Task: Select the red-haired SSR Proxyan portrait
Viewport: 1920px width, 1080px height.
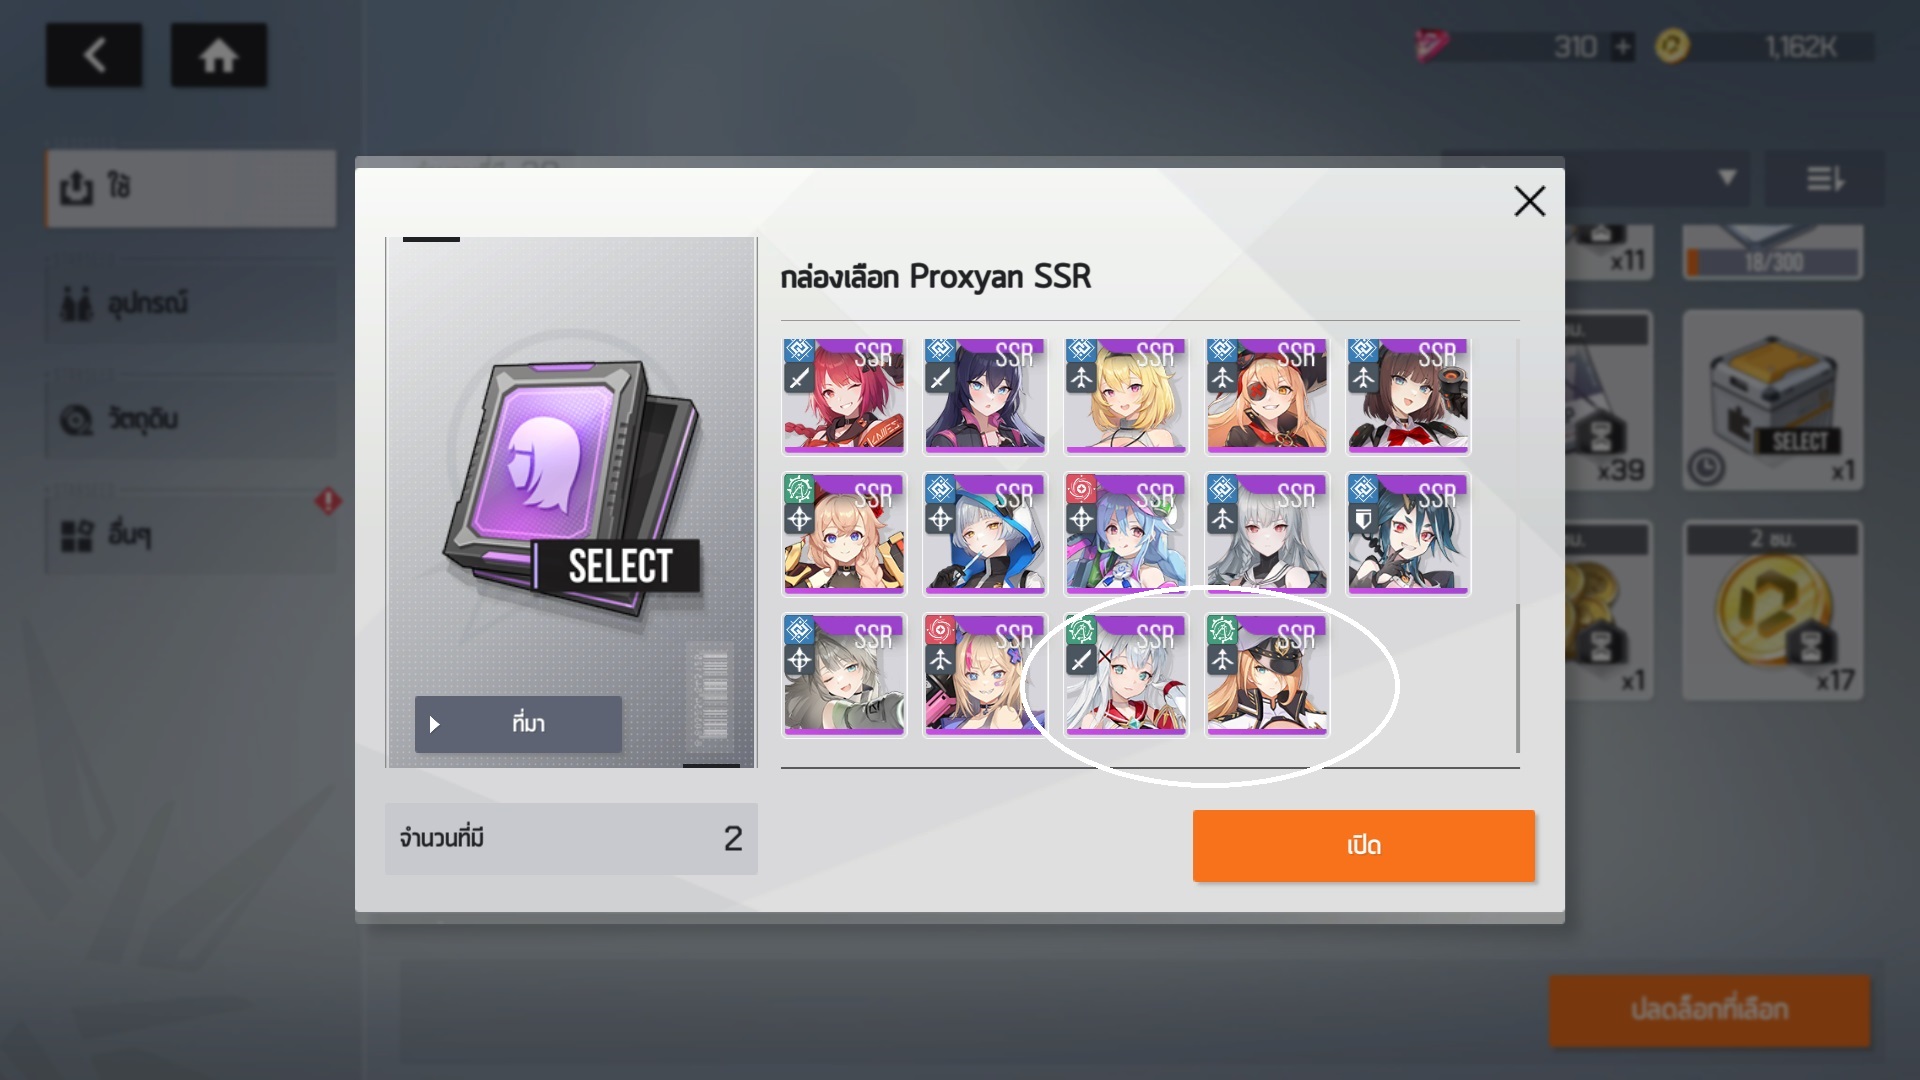Action: 844,395
